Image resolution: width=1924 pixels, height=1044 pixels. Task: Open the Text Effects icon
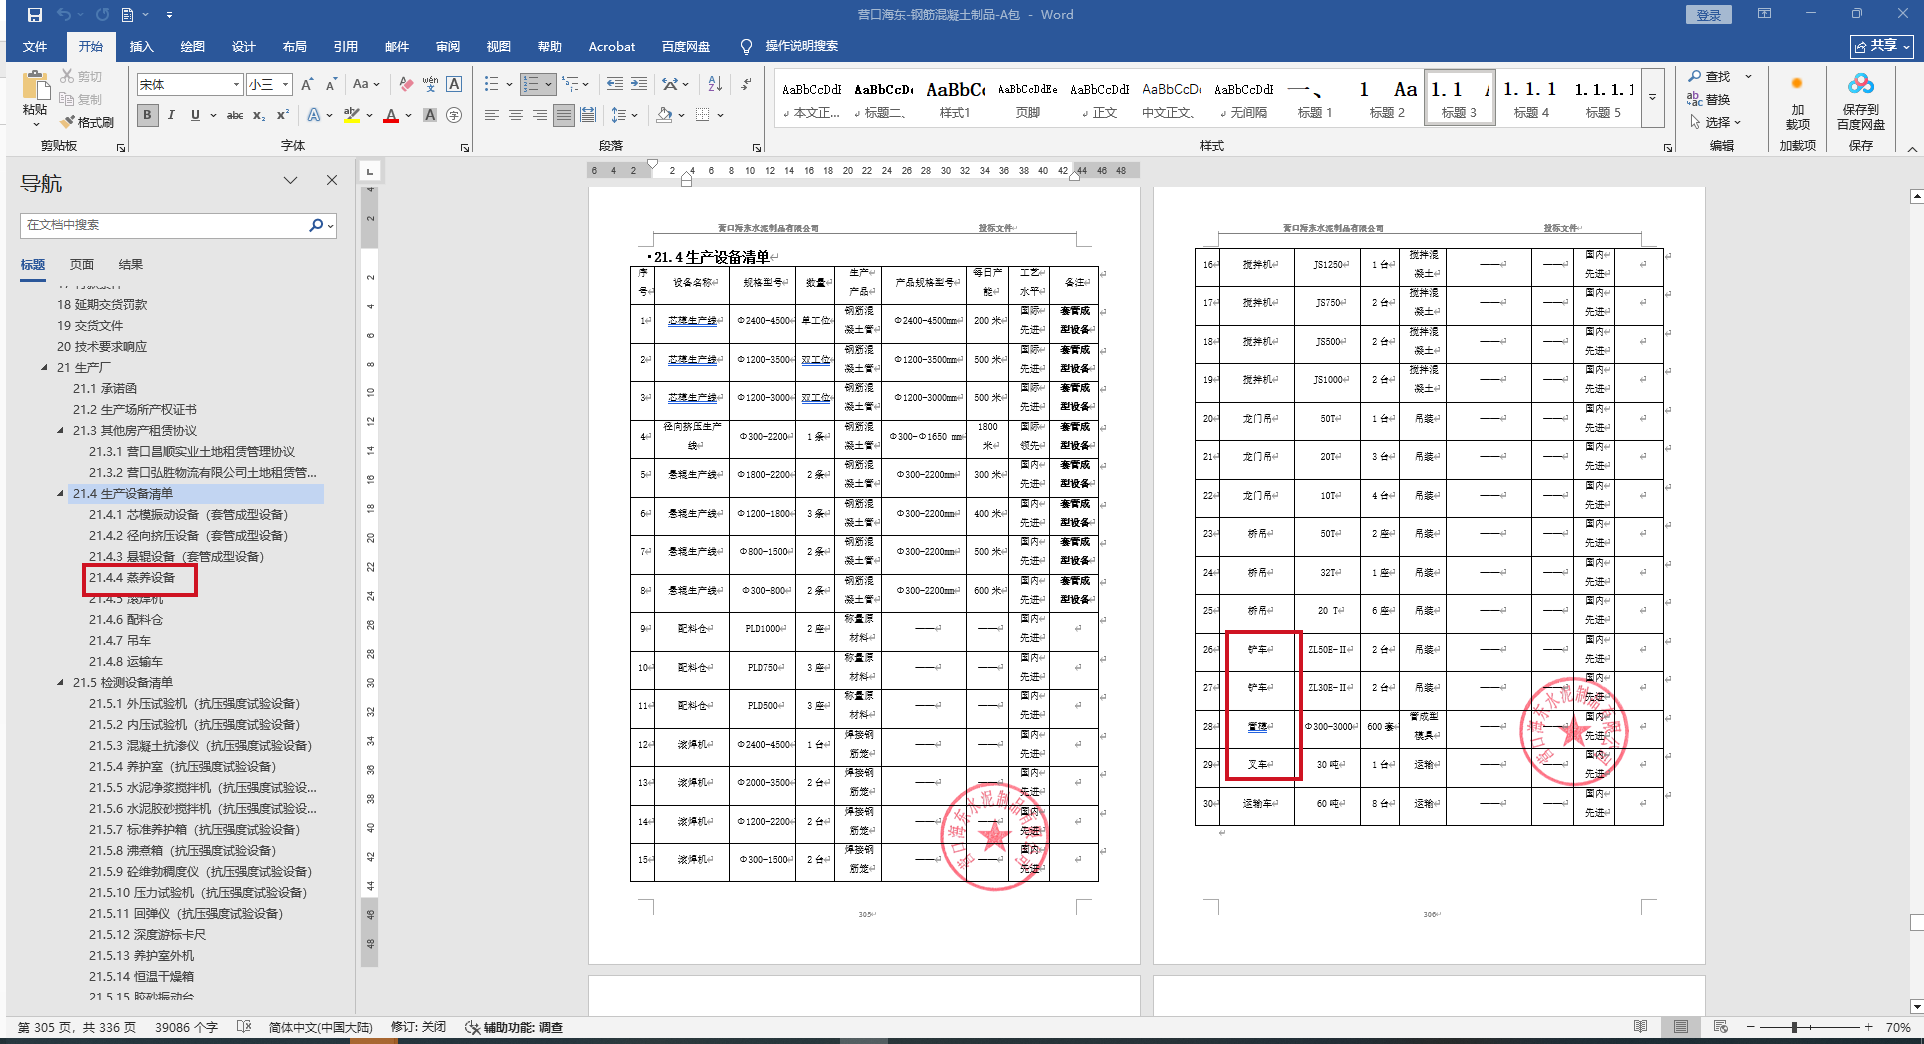pyautogui.click(x=316, y=115)
